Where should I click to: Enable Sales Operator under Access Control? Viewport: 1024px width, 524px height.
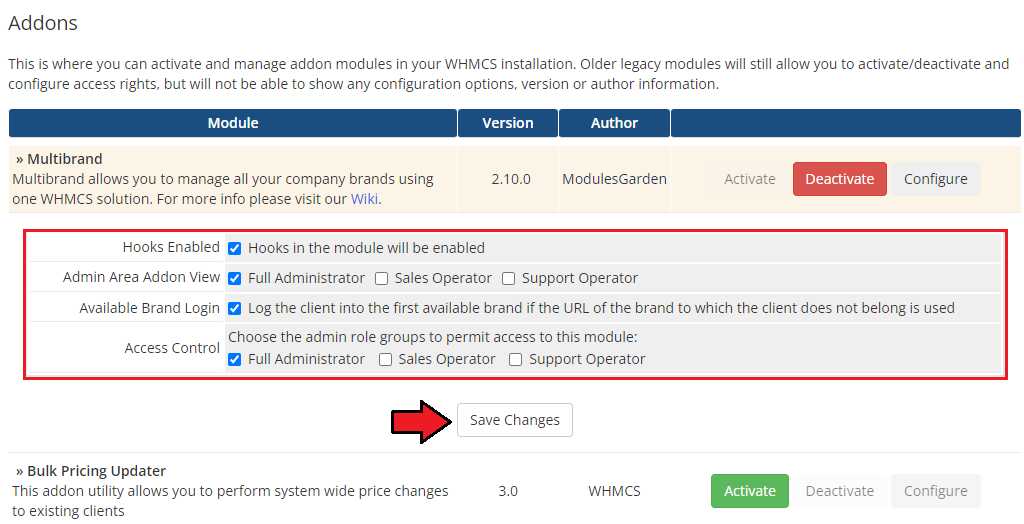(x=385, y=359)
